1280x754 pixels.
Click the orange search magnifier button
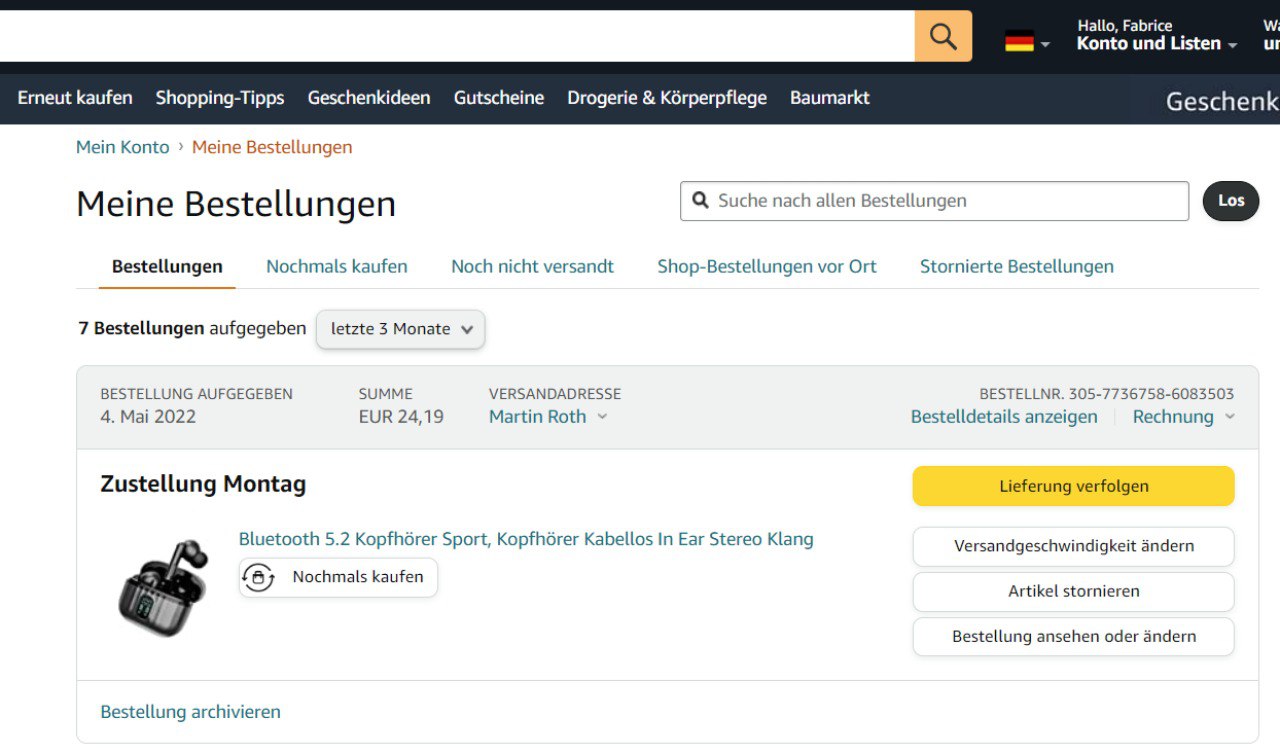(x=942, y=37)
